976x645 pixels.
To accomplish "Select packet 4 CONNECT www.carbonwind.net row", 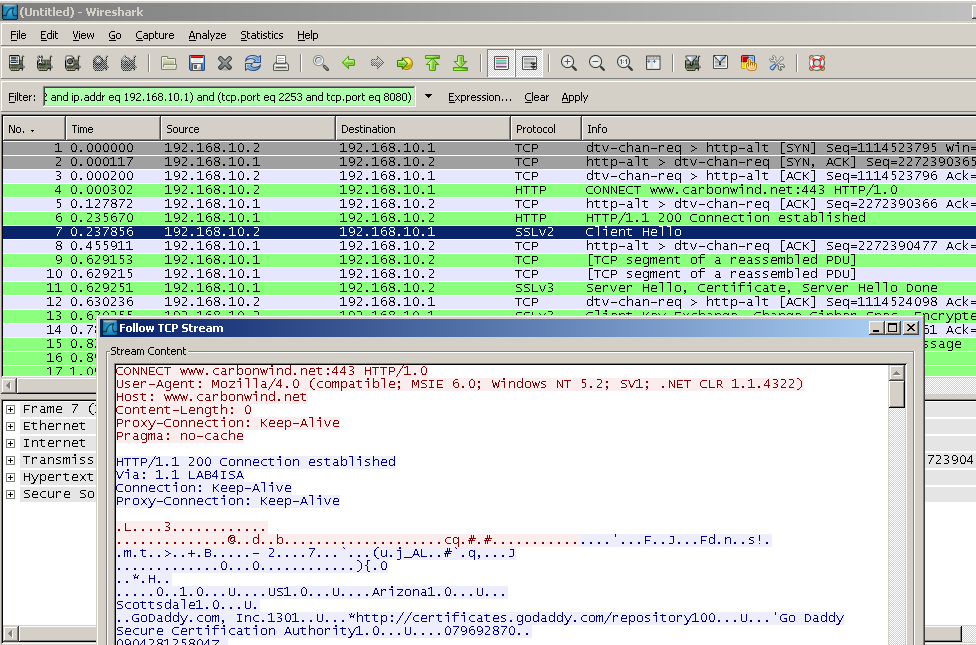I will [x=489, y=190].
